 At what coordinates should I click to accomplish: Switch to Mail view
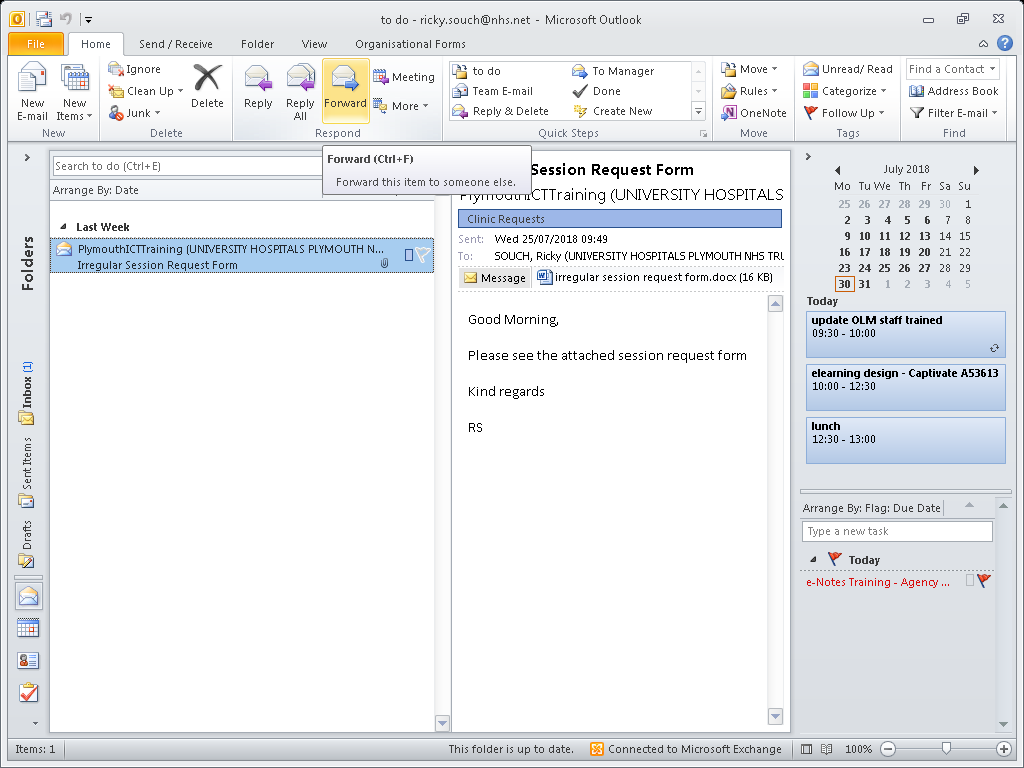click(x=29, y=596)
